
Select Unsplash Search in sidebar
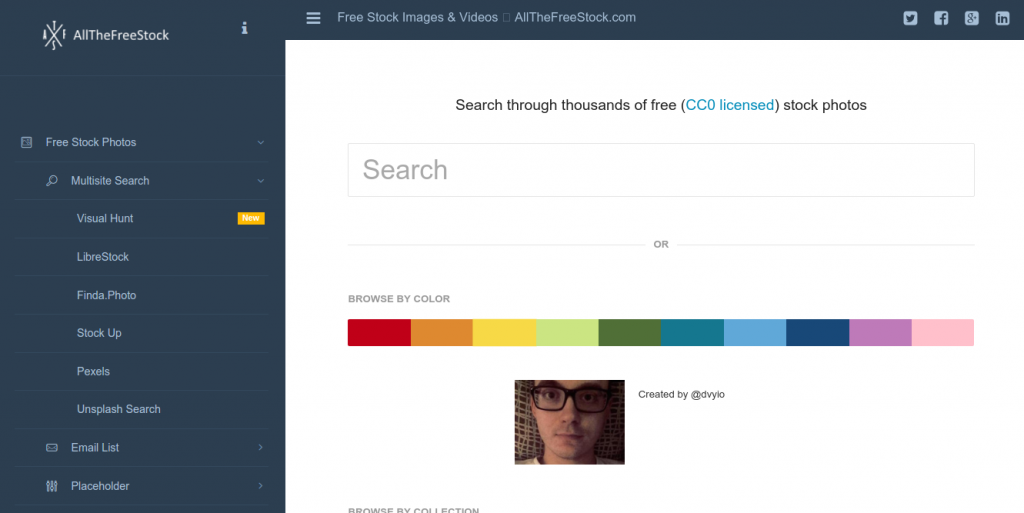click(118, 409)
